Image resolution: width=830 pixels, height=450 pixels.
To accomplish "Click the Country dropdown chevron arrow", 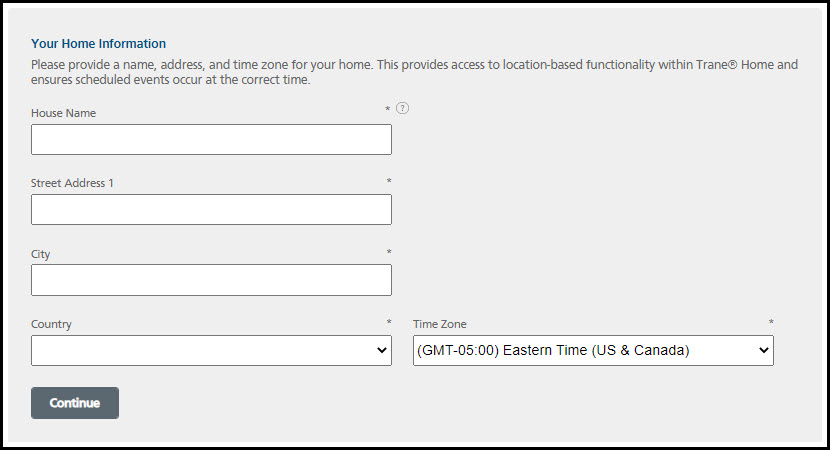I will (x=381, y=350).
